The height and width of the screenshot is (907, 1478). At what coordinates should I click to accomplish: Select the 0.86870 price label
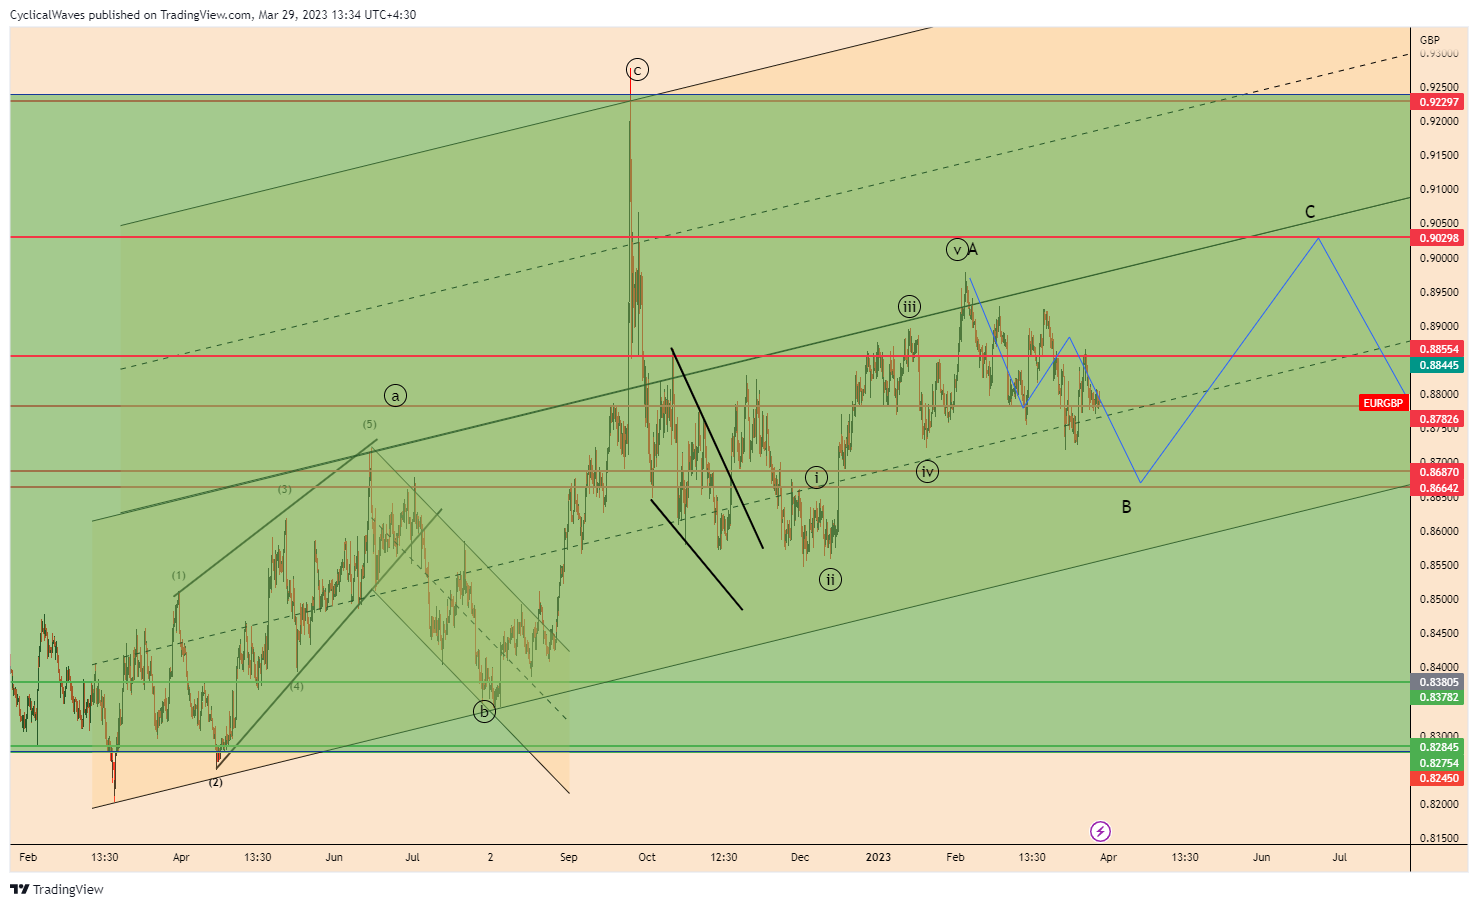pyautogui.click(x=1439, y=472)
